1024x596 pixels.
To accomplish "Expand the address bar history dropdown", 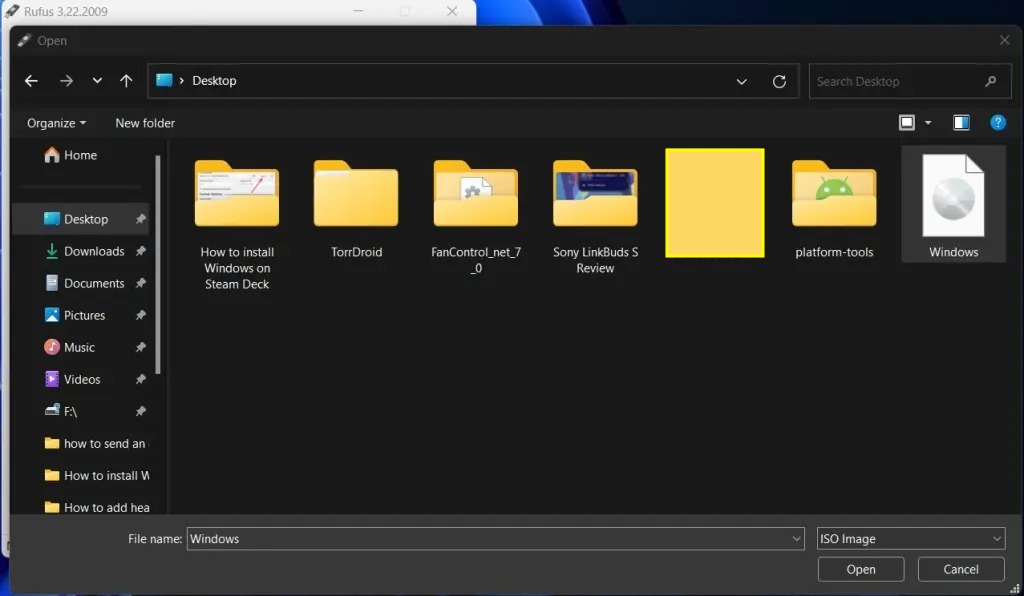I will pyautogui.click(x=741, y=82).
